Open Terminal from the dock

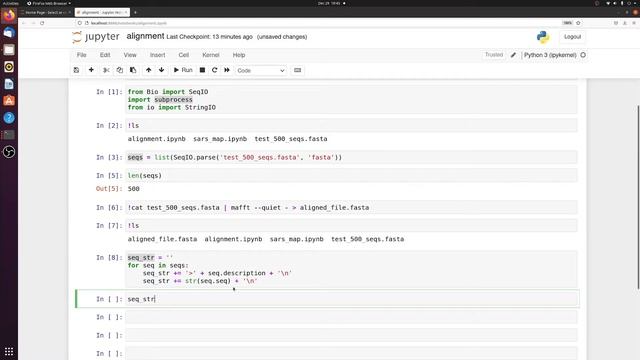(x=9, y=135)
